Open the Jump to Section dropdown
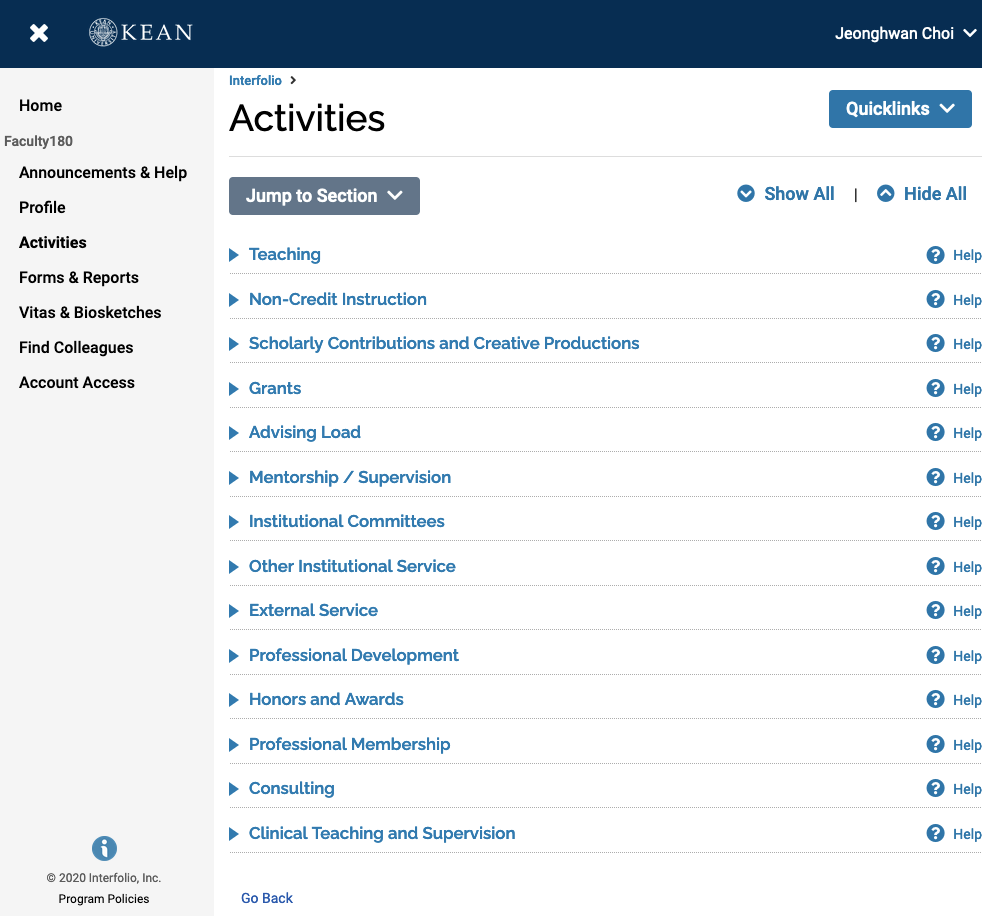 tap(324, 195)
